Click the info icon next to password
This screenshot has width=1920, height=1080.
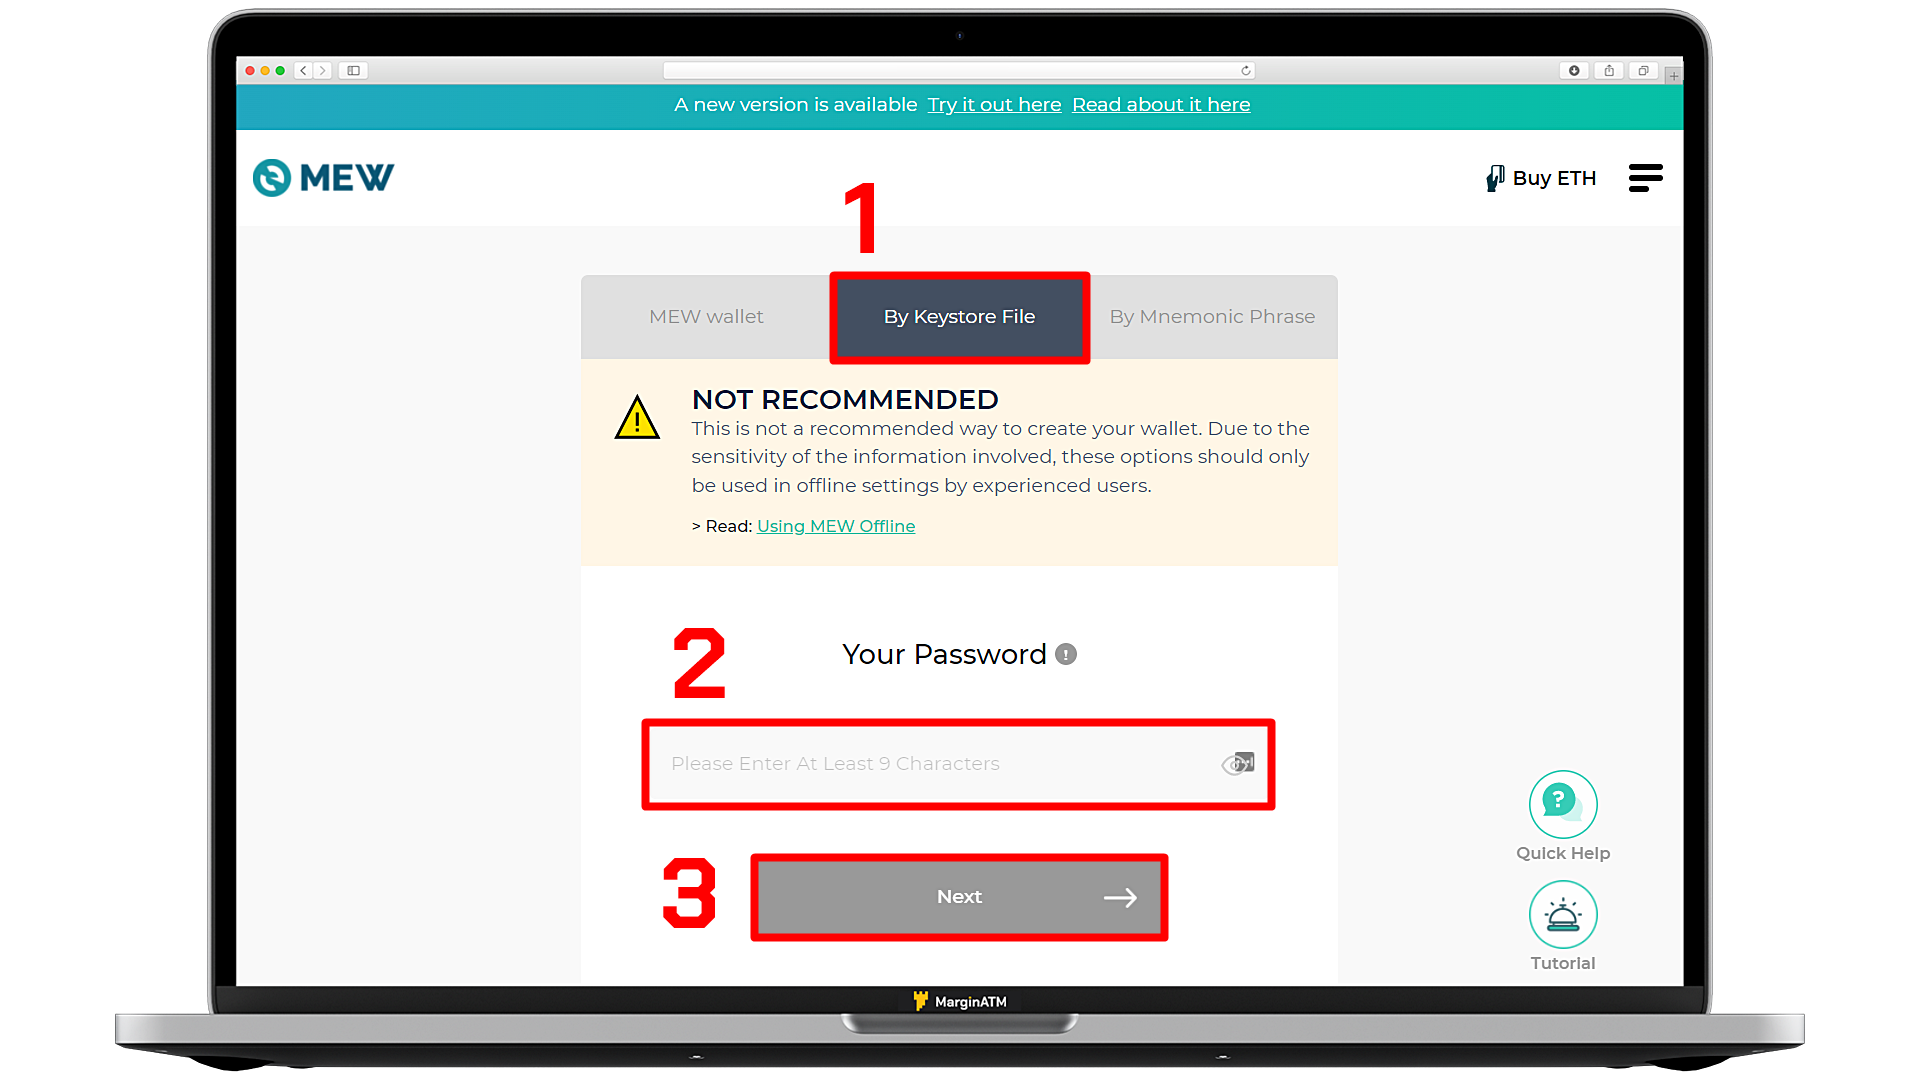click(x=1065, y=654)
